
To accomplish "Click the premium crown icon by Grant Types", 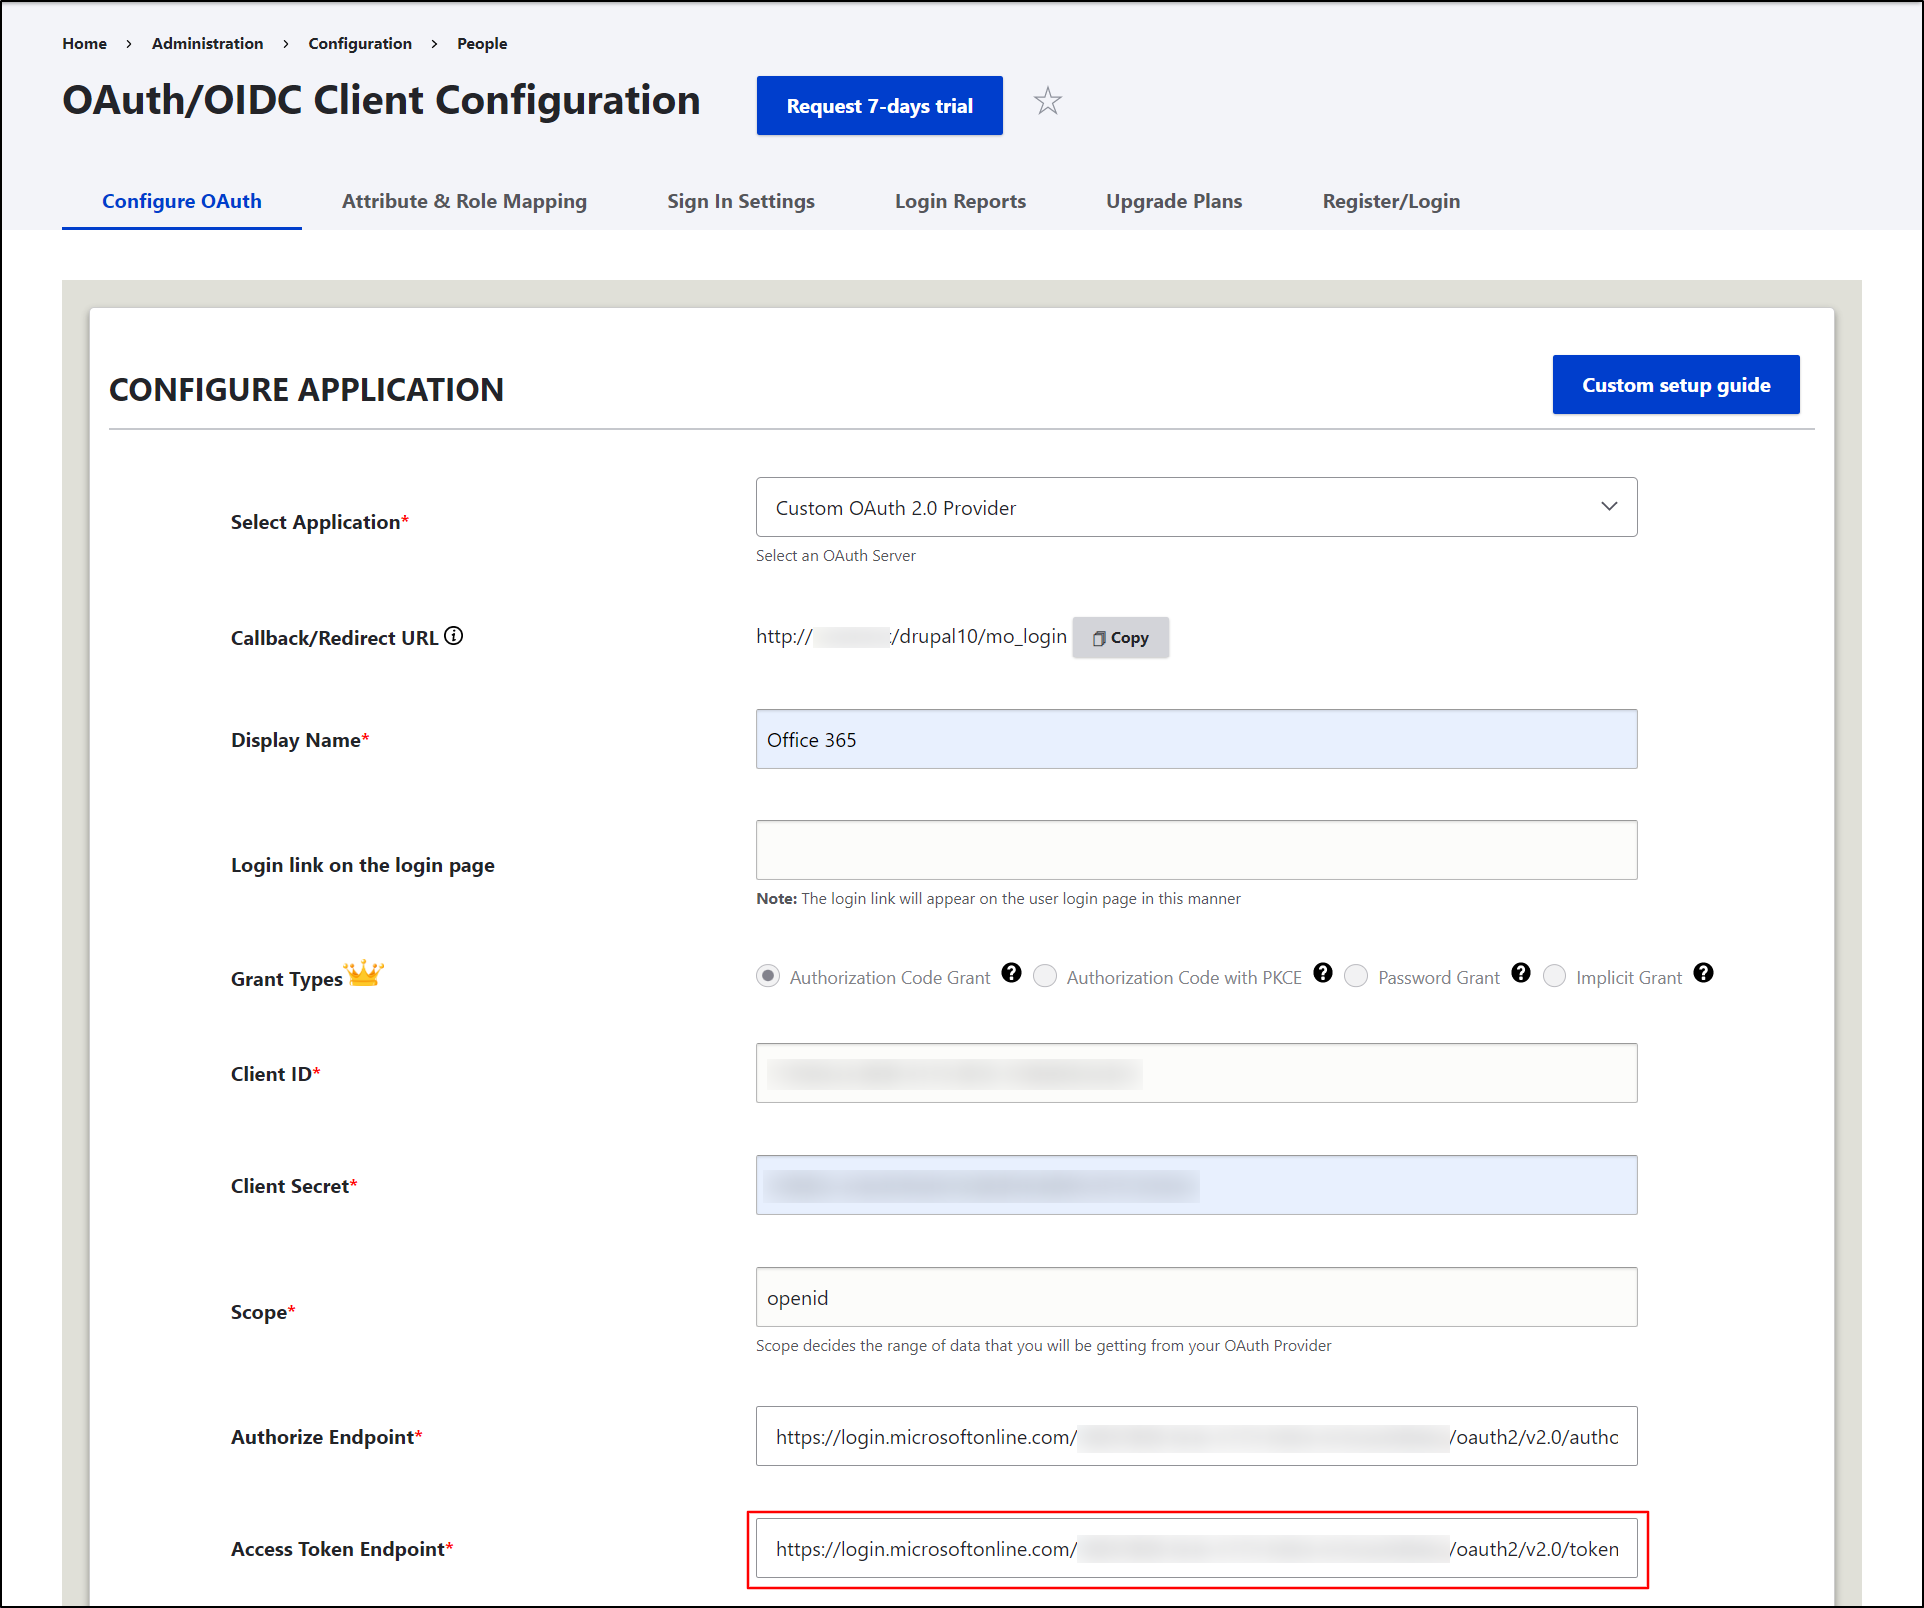I will [364, 973].
